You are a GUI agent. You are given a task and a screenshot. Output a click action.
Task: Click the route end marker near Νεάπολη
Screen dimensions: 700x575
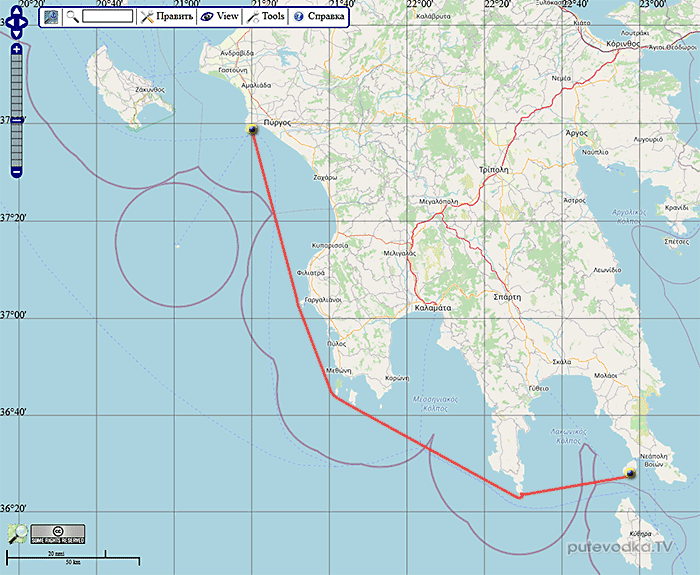click(x=630, y=473)
